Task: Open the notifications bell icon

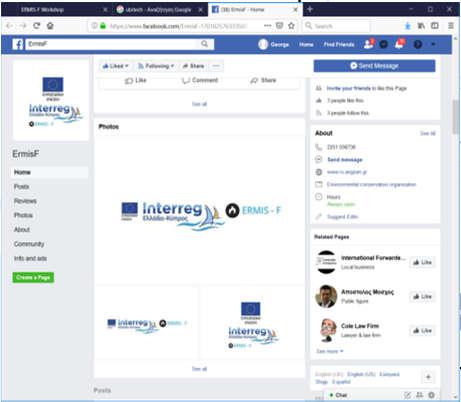Action: pos(399,44)
